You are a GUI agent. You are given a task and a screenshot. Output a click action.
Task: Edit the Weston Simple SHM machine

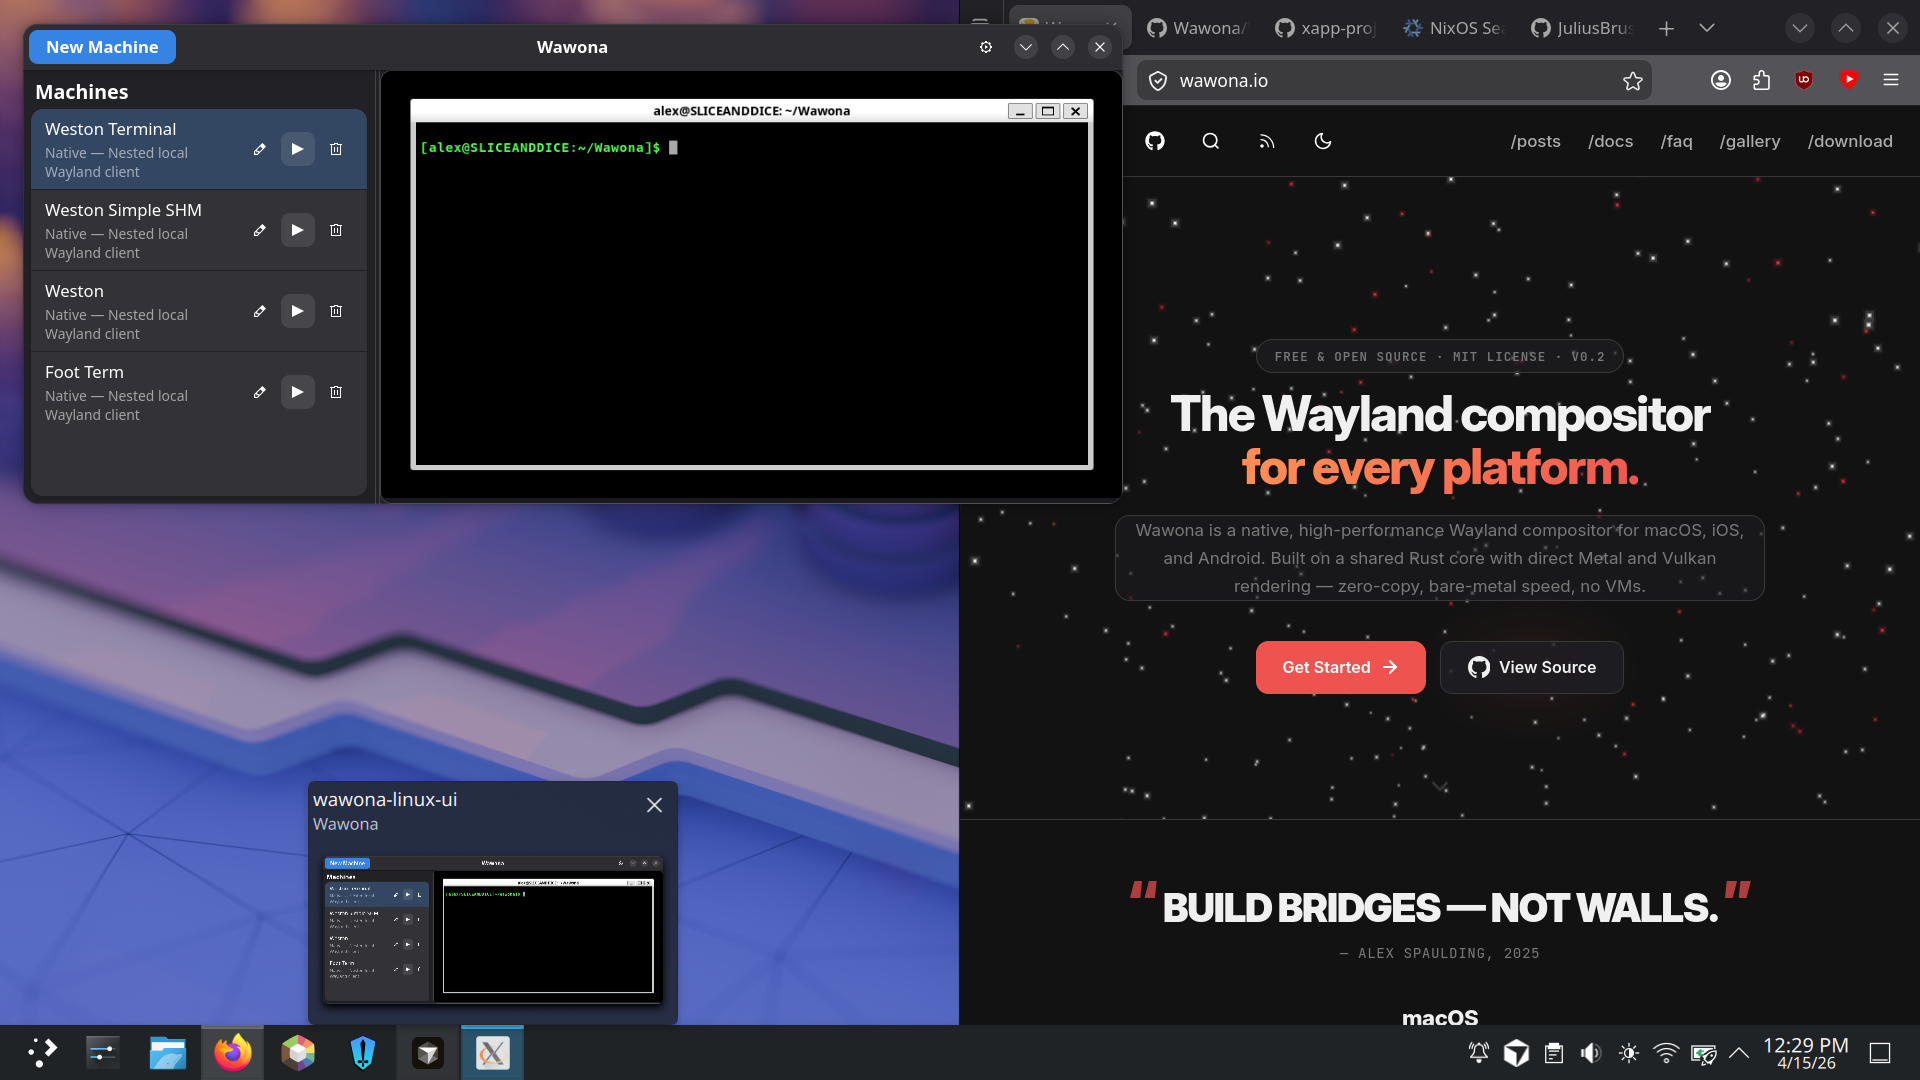[x=259, y=230]
